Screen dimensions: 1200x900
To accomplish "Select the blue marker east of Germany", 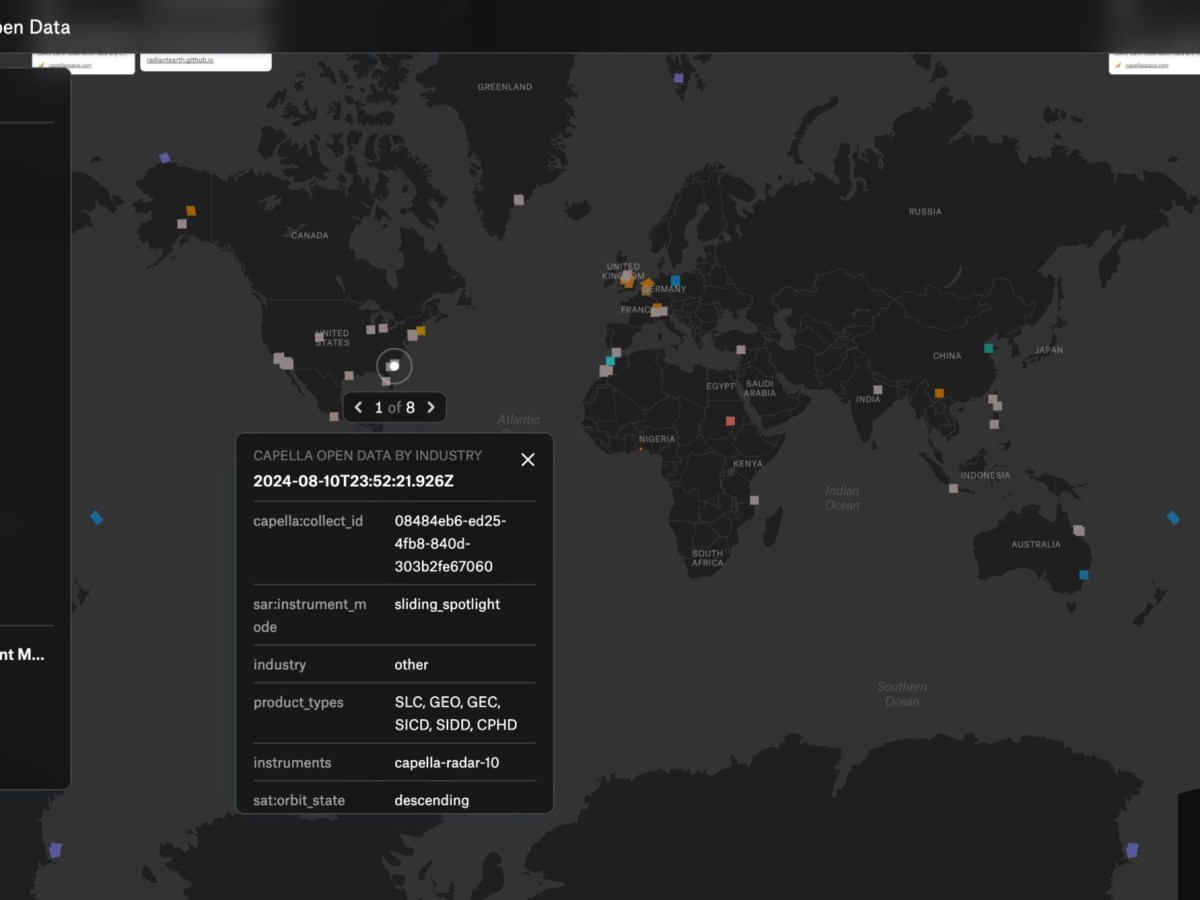I will click(x=675, y=281).
